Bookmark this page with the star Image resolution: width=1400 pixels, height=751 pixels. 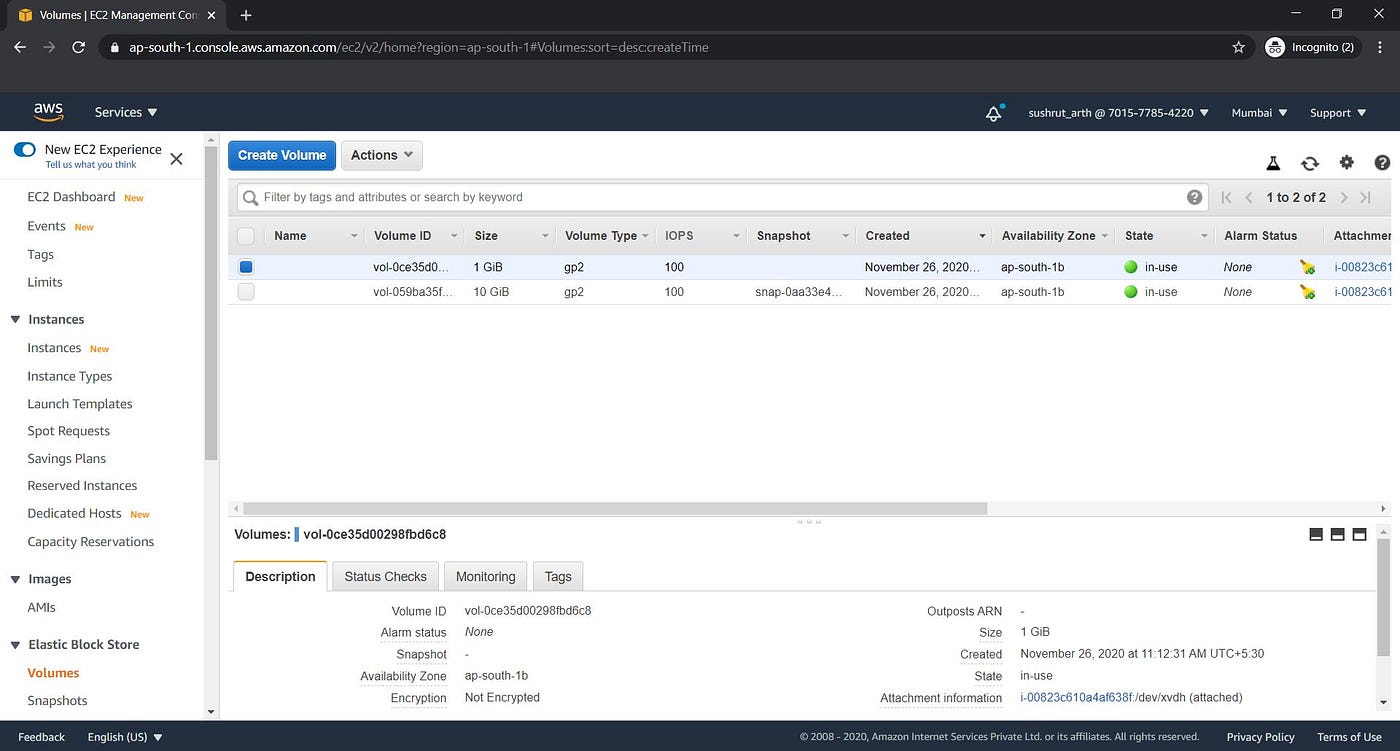pos(1239,47)
